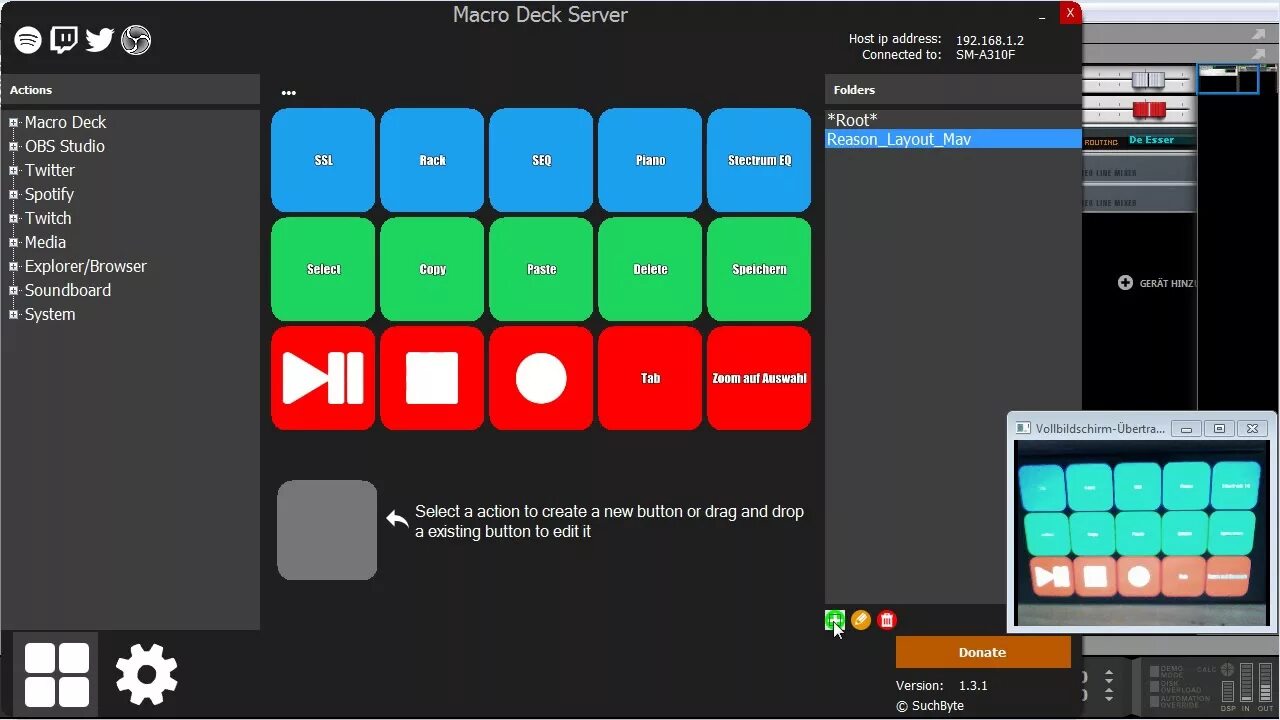Click the Macro Deck tree label
This screenshot has width=1280, height=720.
65,122
